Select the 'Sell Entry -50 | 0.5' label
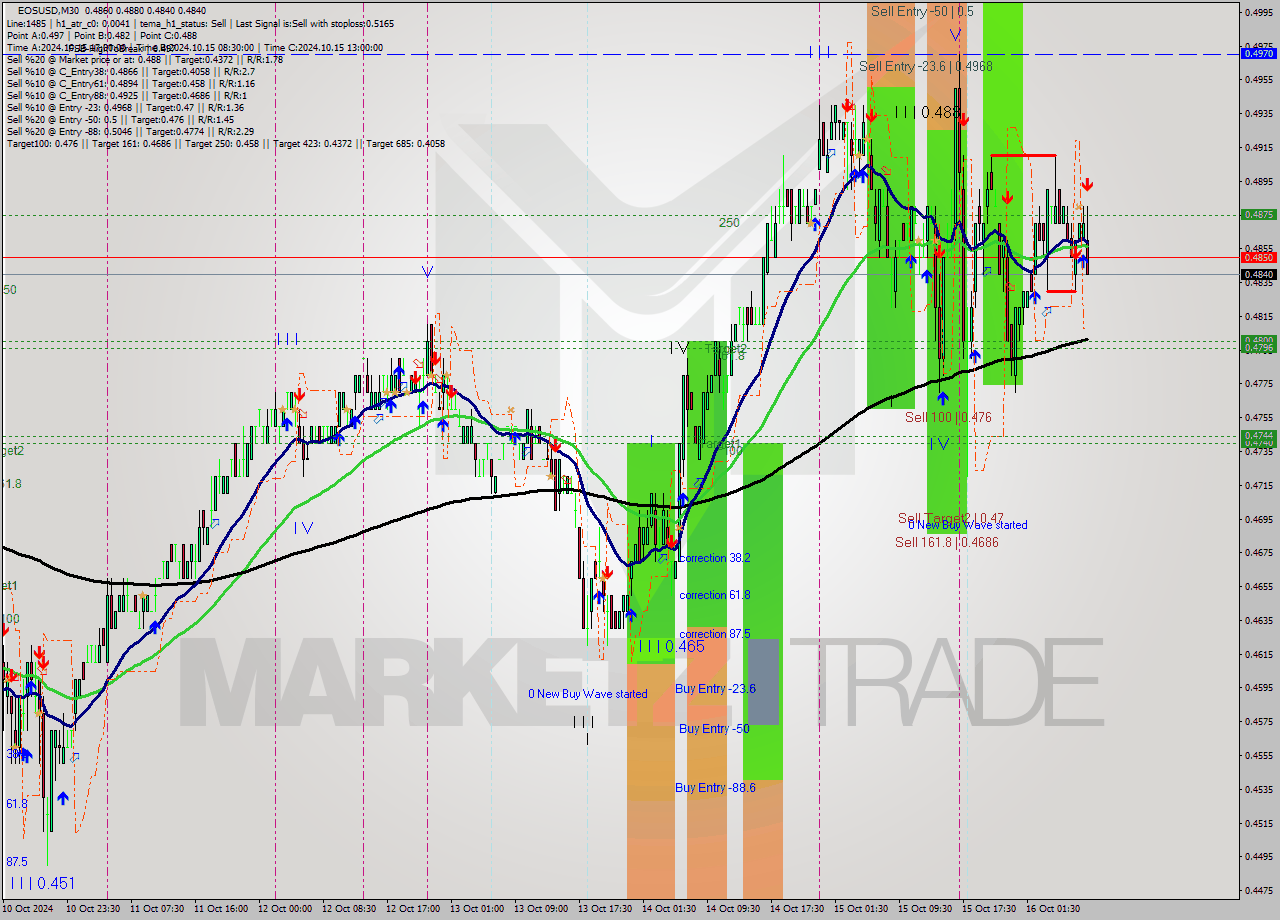The height and width of the screenshot is (920, 1280). [x=922, y=11]
